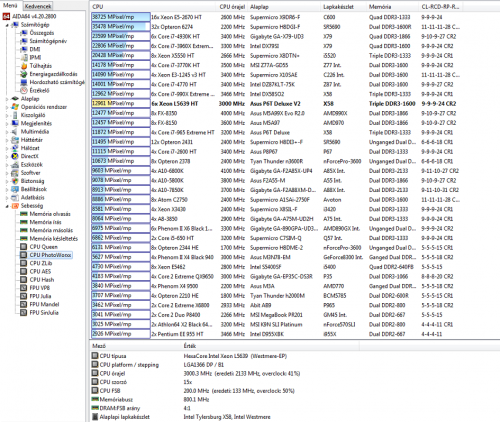Viewport: 500px width, 422px height.
Task: Select the 8x Atom C2750 row
Action: [276, 199]
